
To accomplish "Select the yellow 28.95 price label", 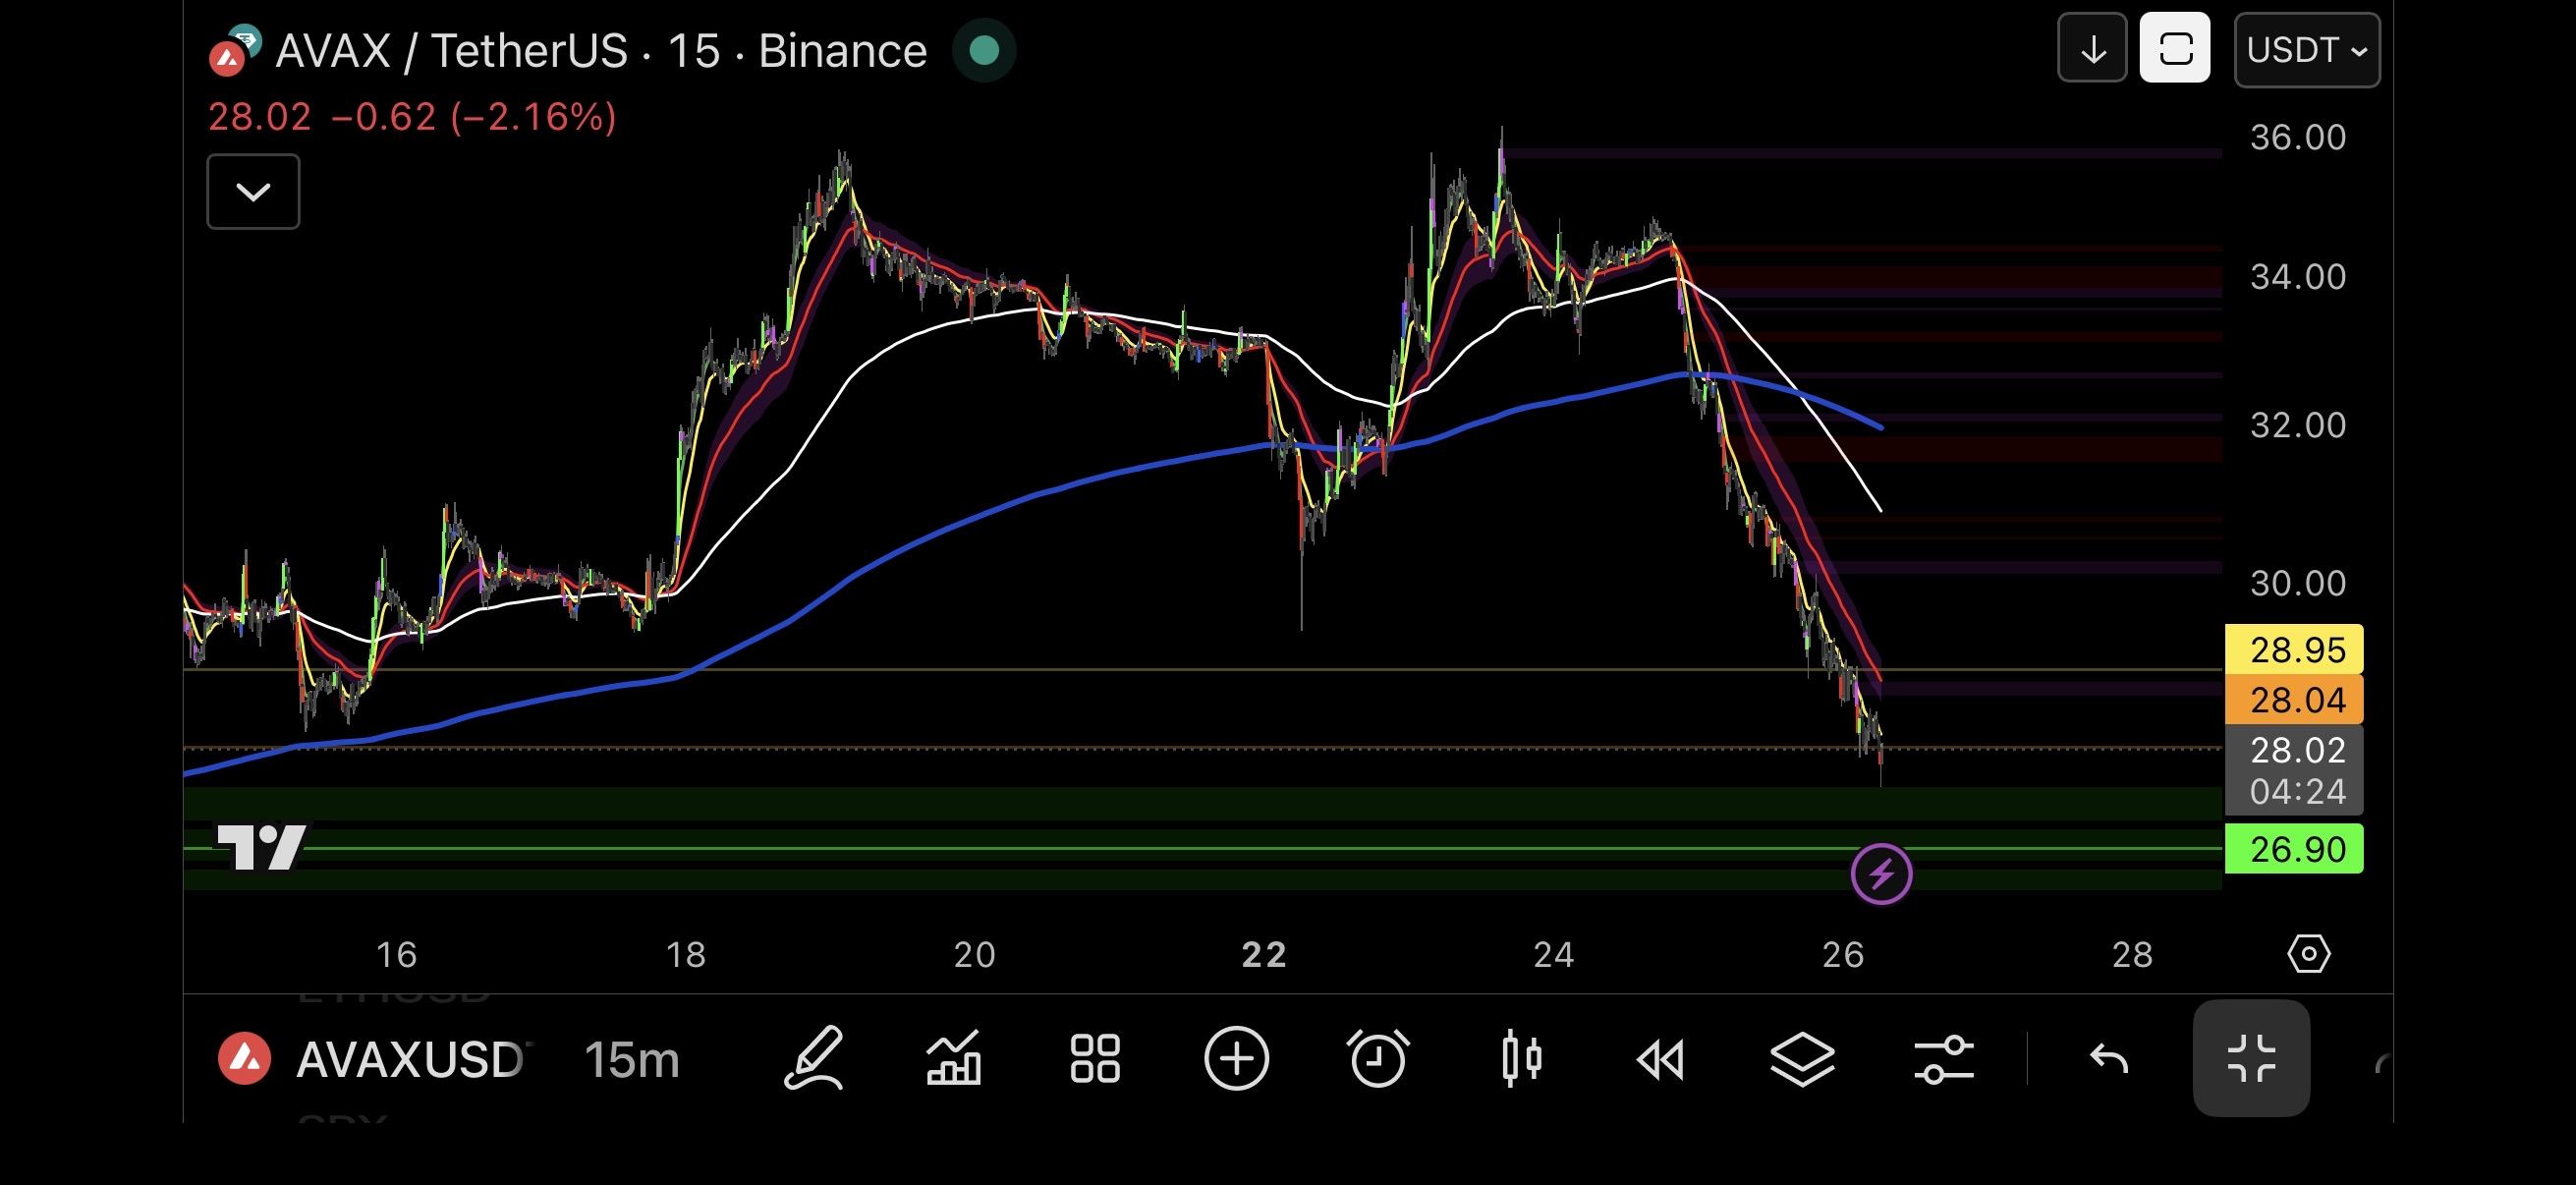I will (2293, 650).
